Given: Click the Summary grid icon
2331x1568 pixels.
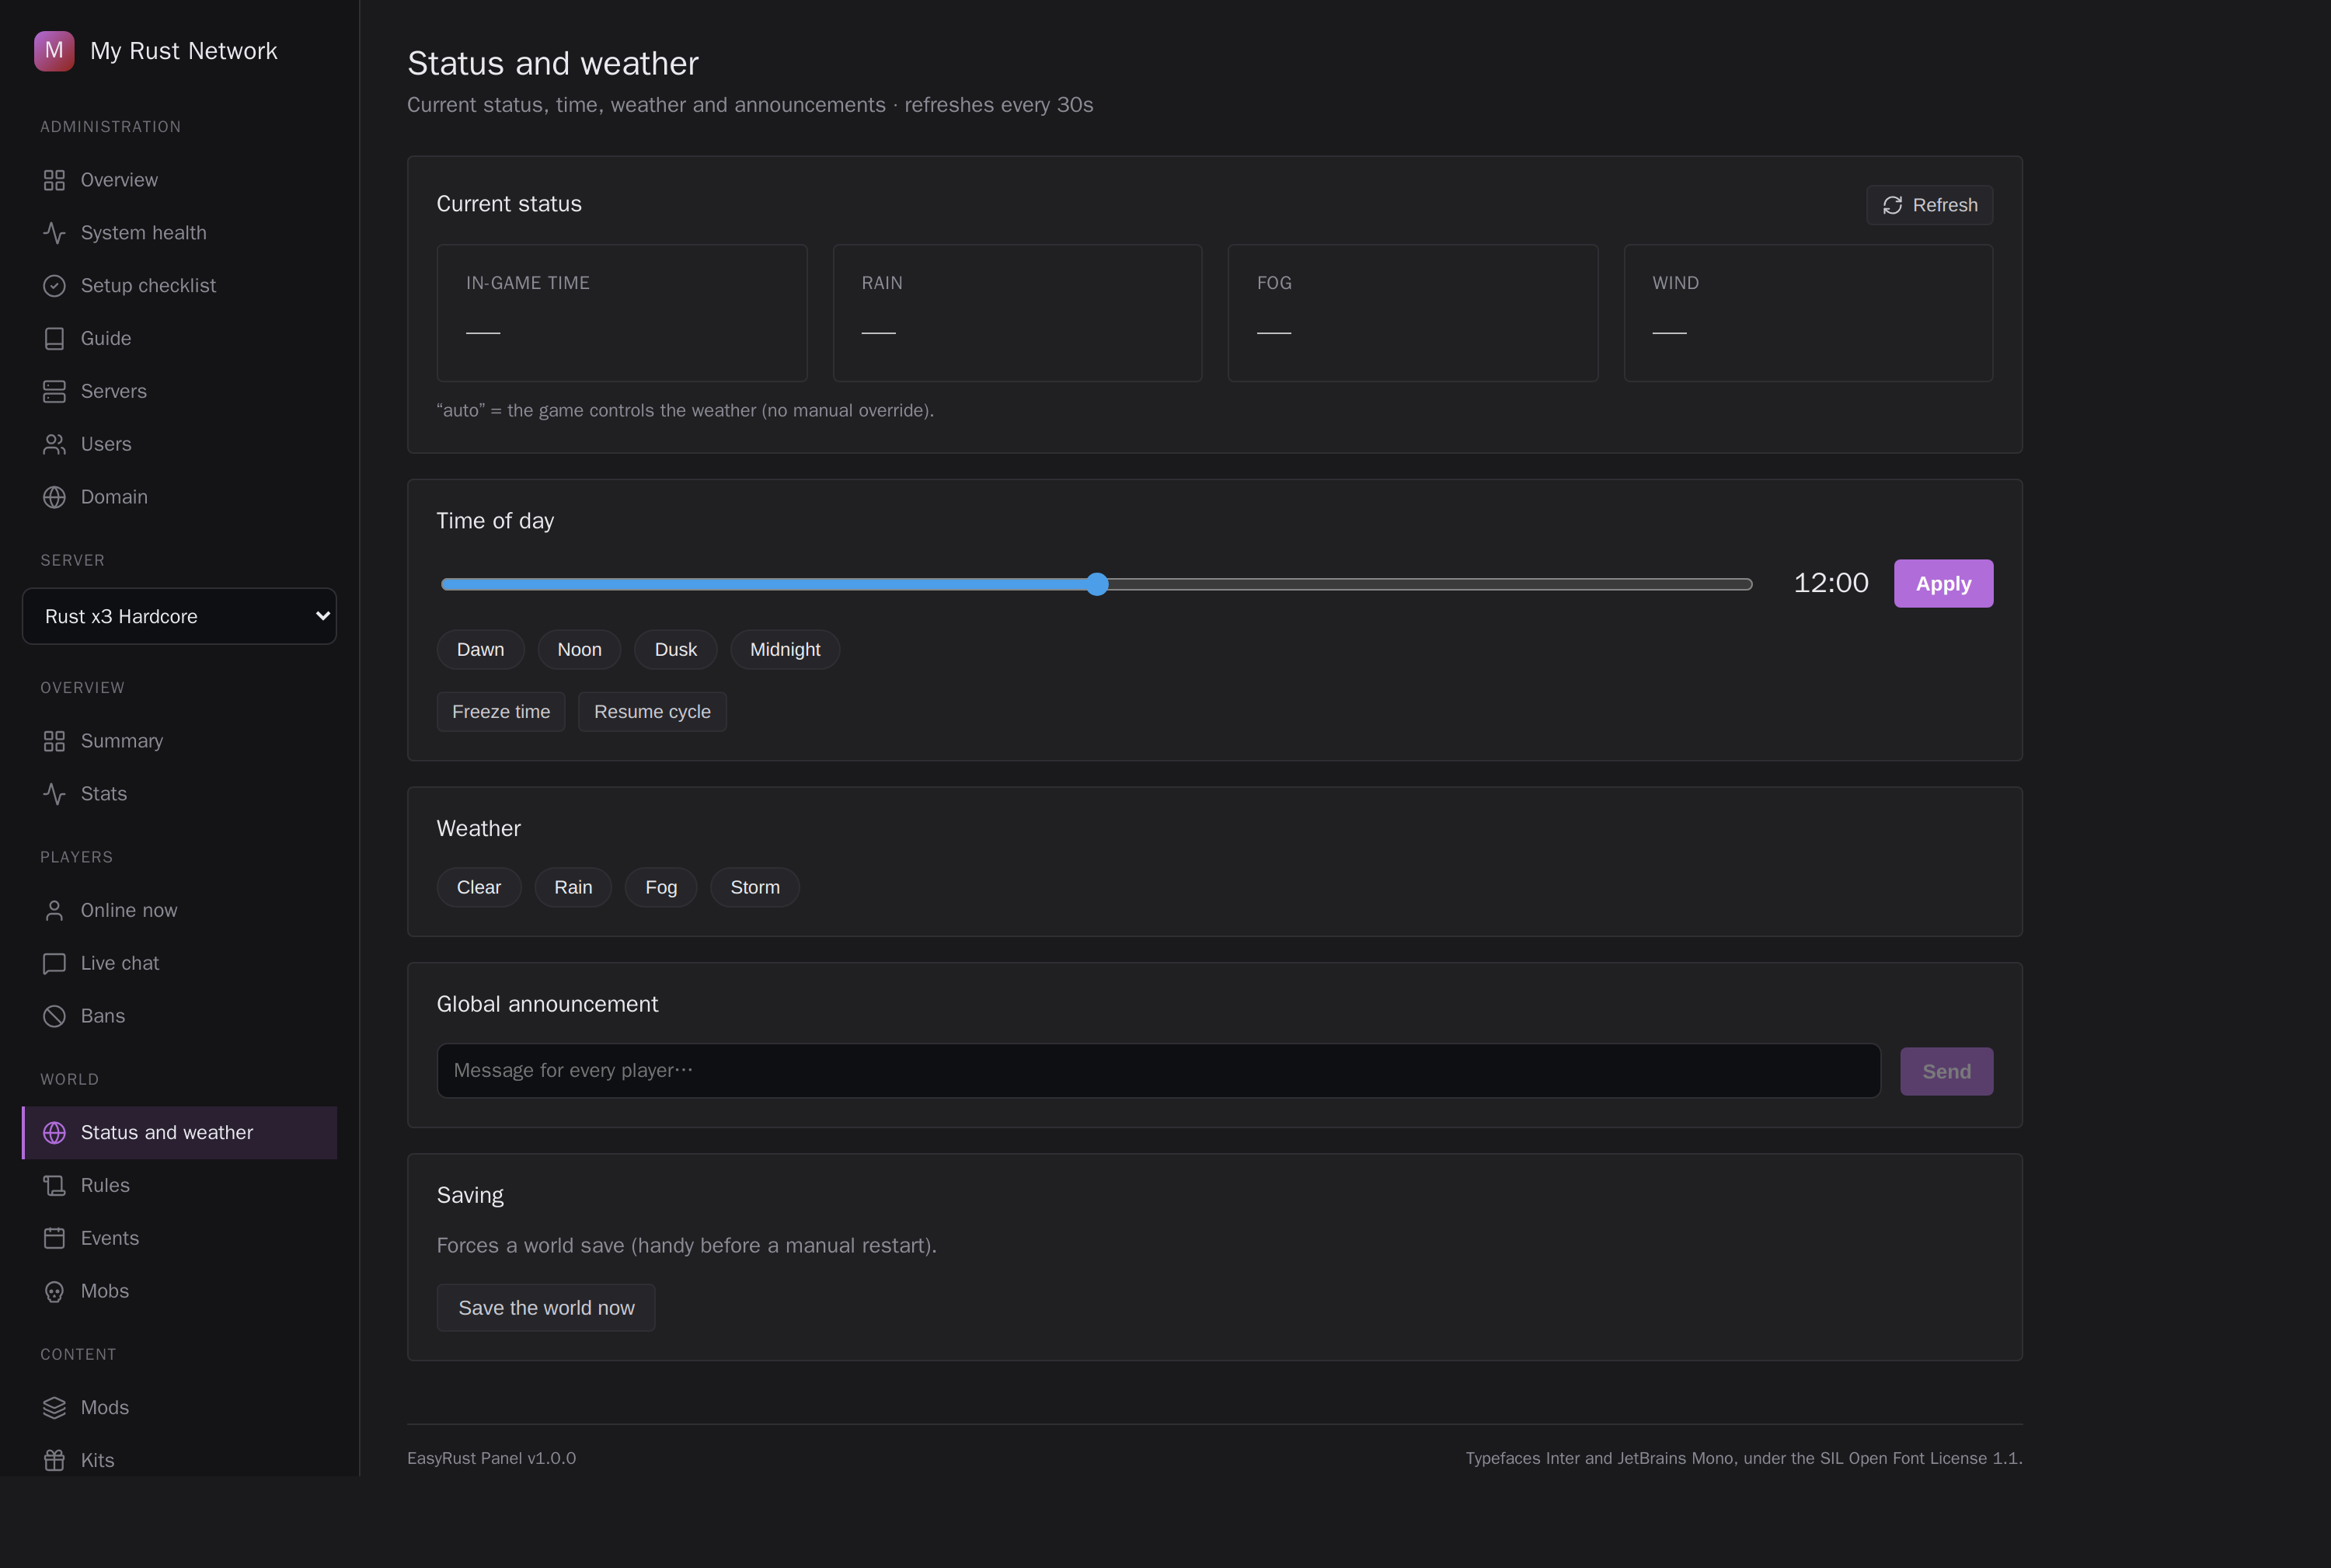Looking at the screenshot, I should pyautogui.click(x=54, y=741).
